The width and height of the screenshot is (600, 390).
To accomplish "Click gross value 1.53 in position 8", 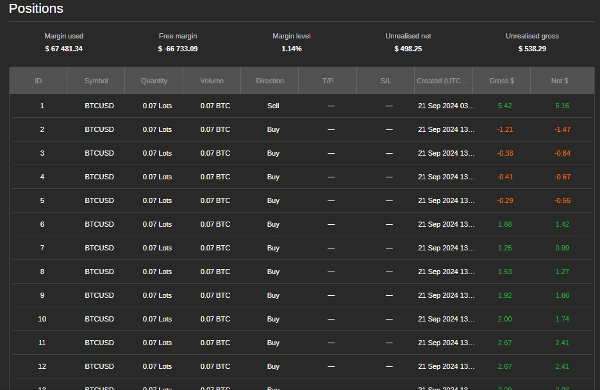I will click(505, 271).
